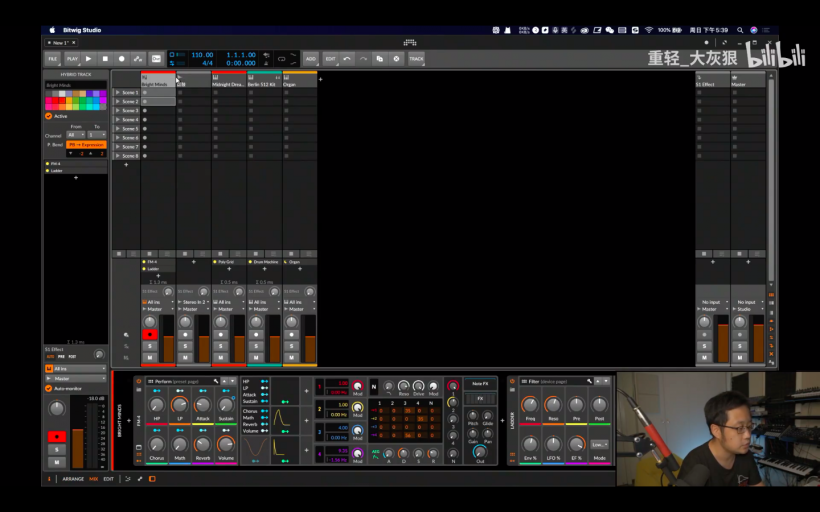The width and height of the screenshot is (820, 512).
Task: Click the TRACK button in the toolbar
Action: [416, 59]
